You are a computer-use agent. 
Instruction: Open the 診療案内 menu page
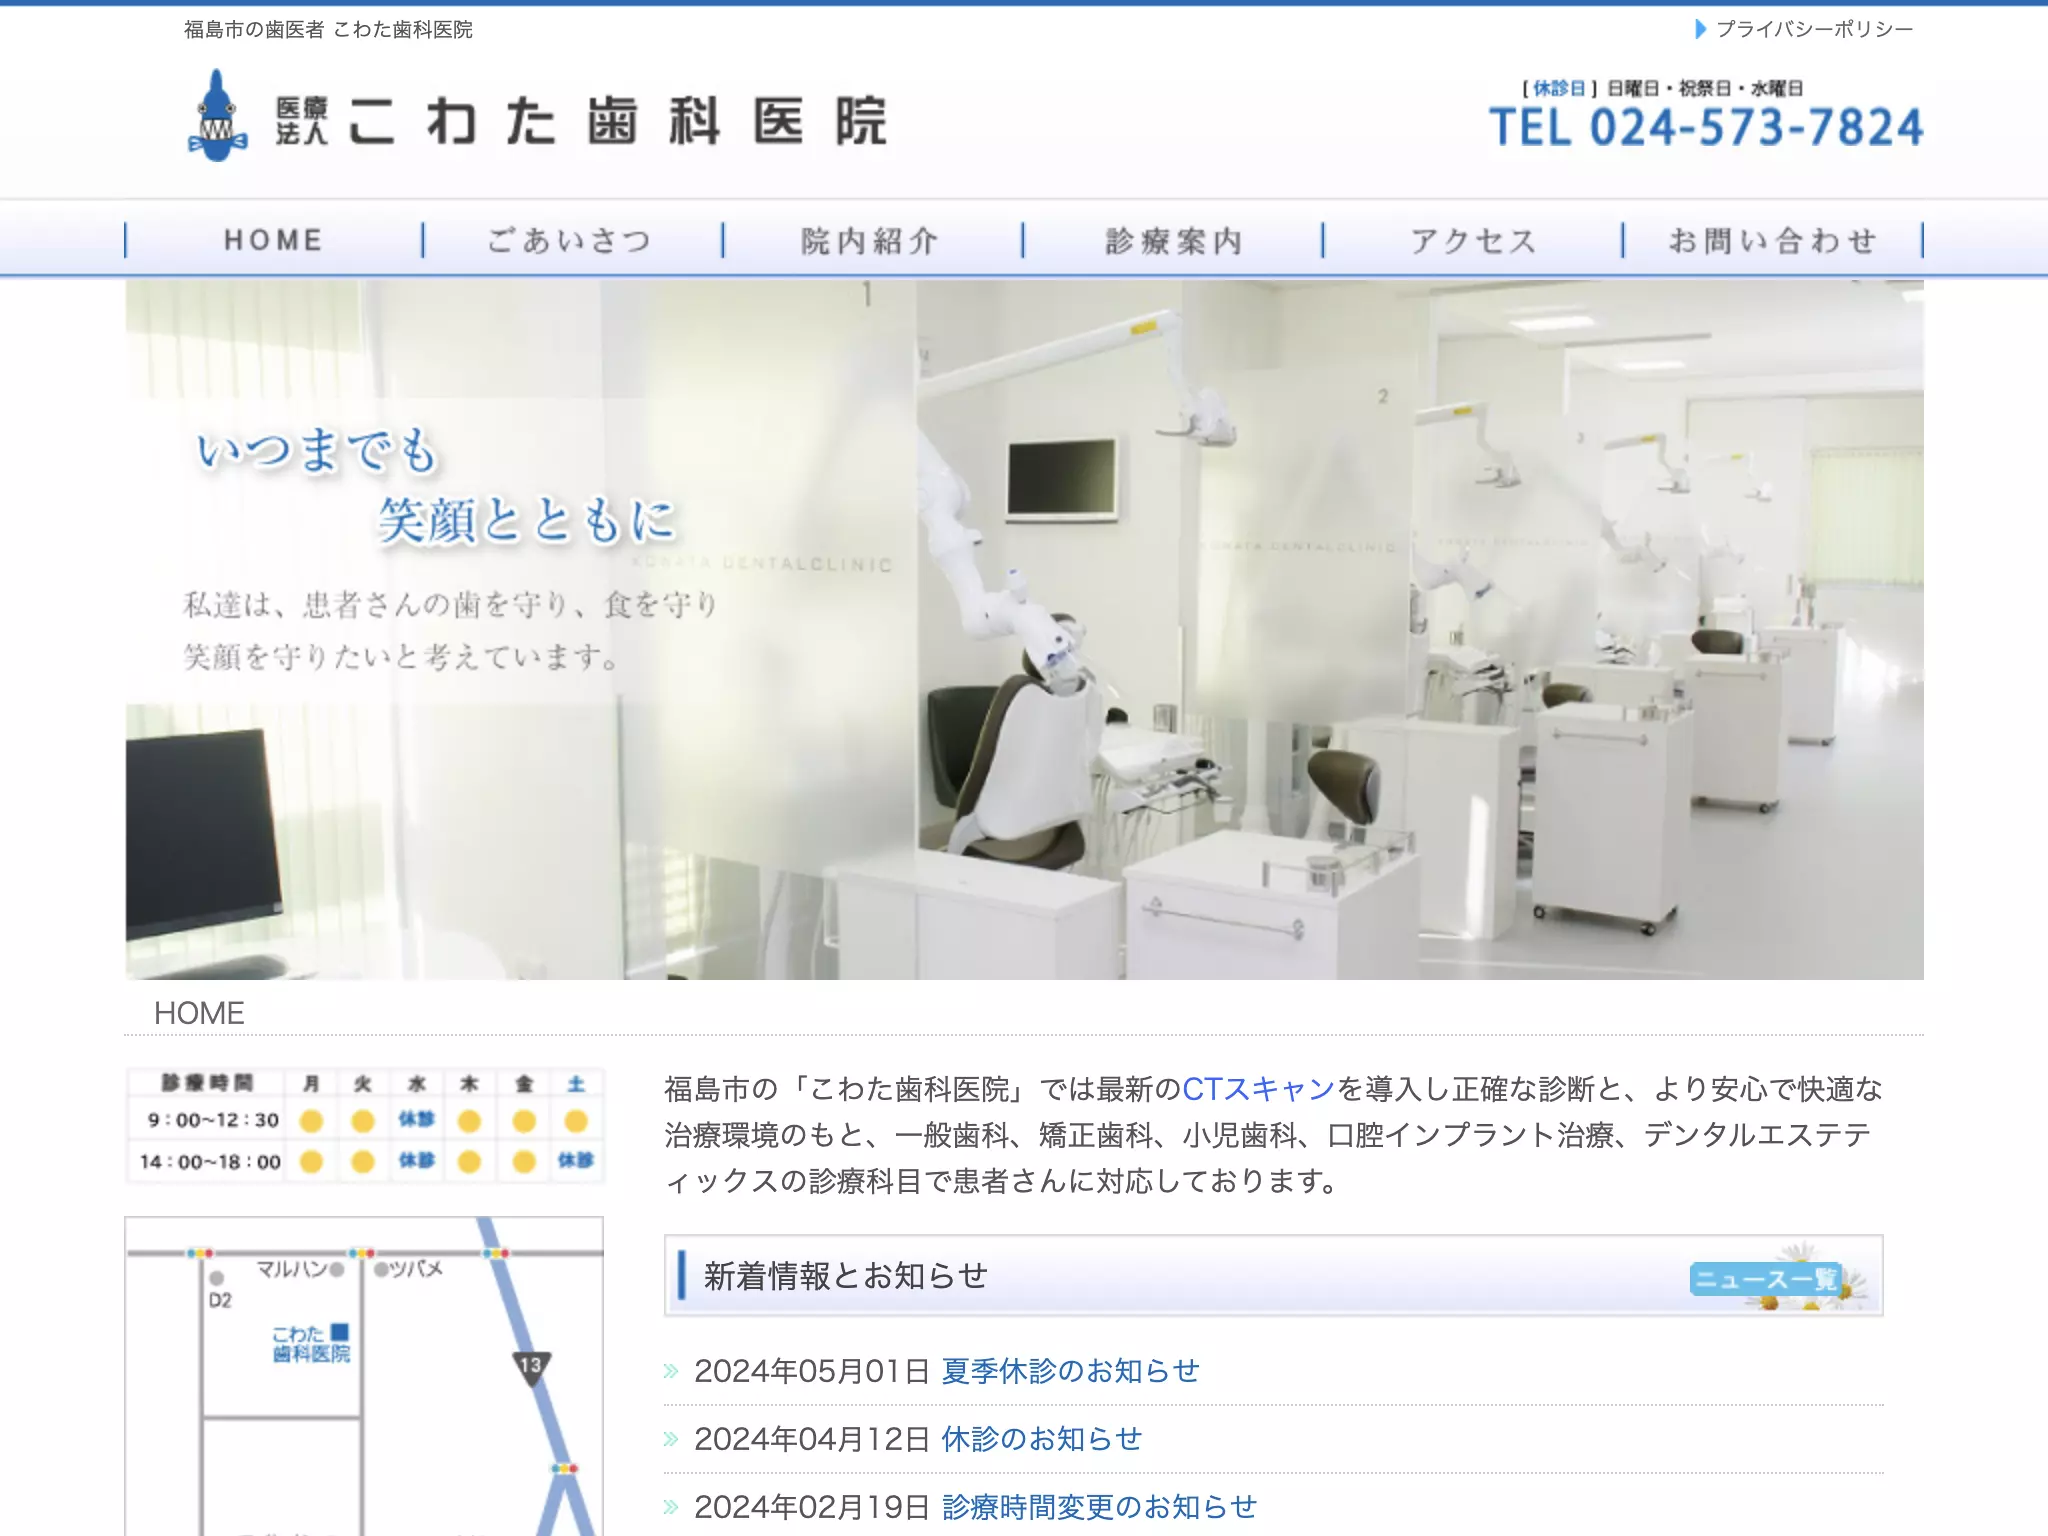tap(1173, 240)
